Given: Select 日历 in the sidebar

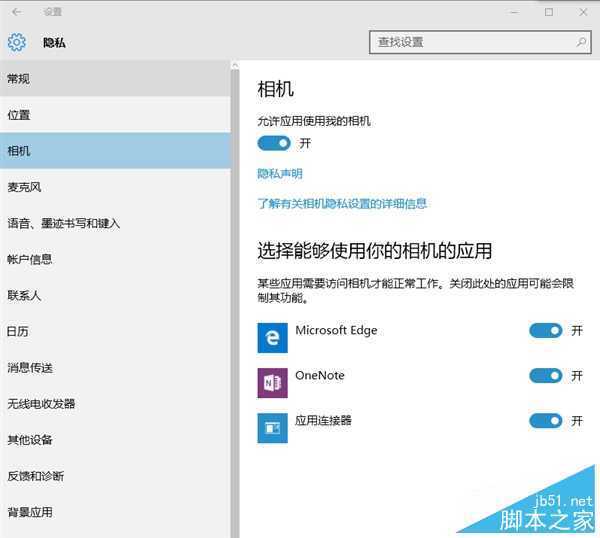Looking at the screenshot, I should coord(115,331).
